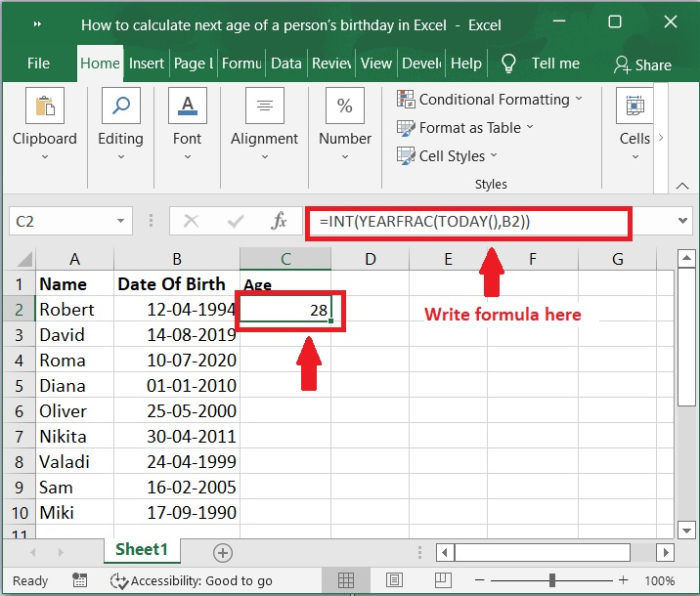Open the Name Box dropdown arrow
Viewport: 700px width, 596px height.
tap(121, 221)
